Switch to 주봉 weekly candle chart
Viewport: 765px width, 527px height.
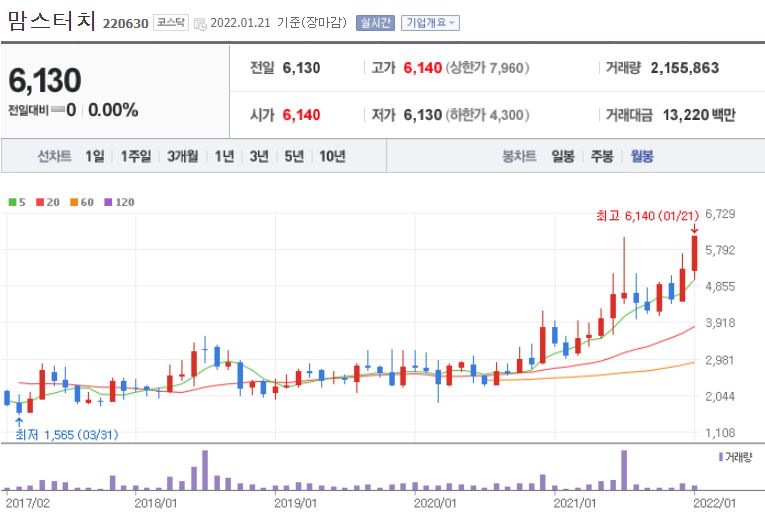(602, 156)
